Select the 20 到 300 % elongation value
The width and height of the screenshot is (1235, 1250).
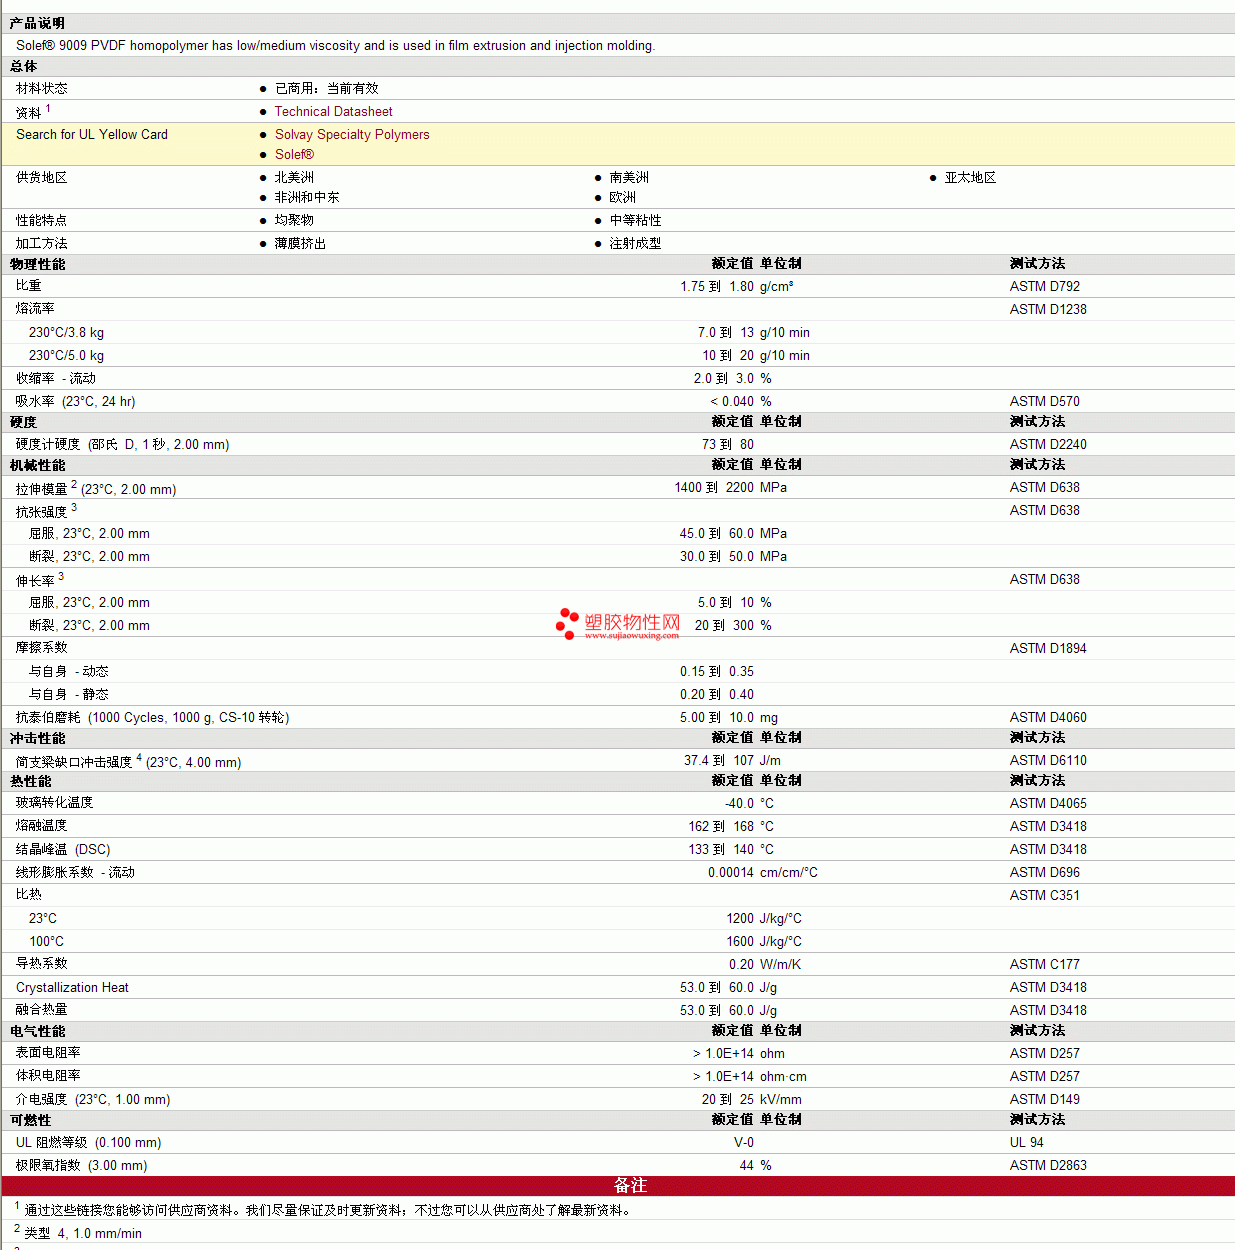tap(733, 625)
